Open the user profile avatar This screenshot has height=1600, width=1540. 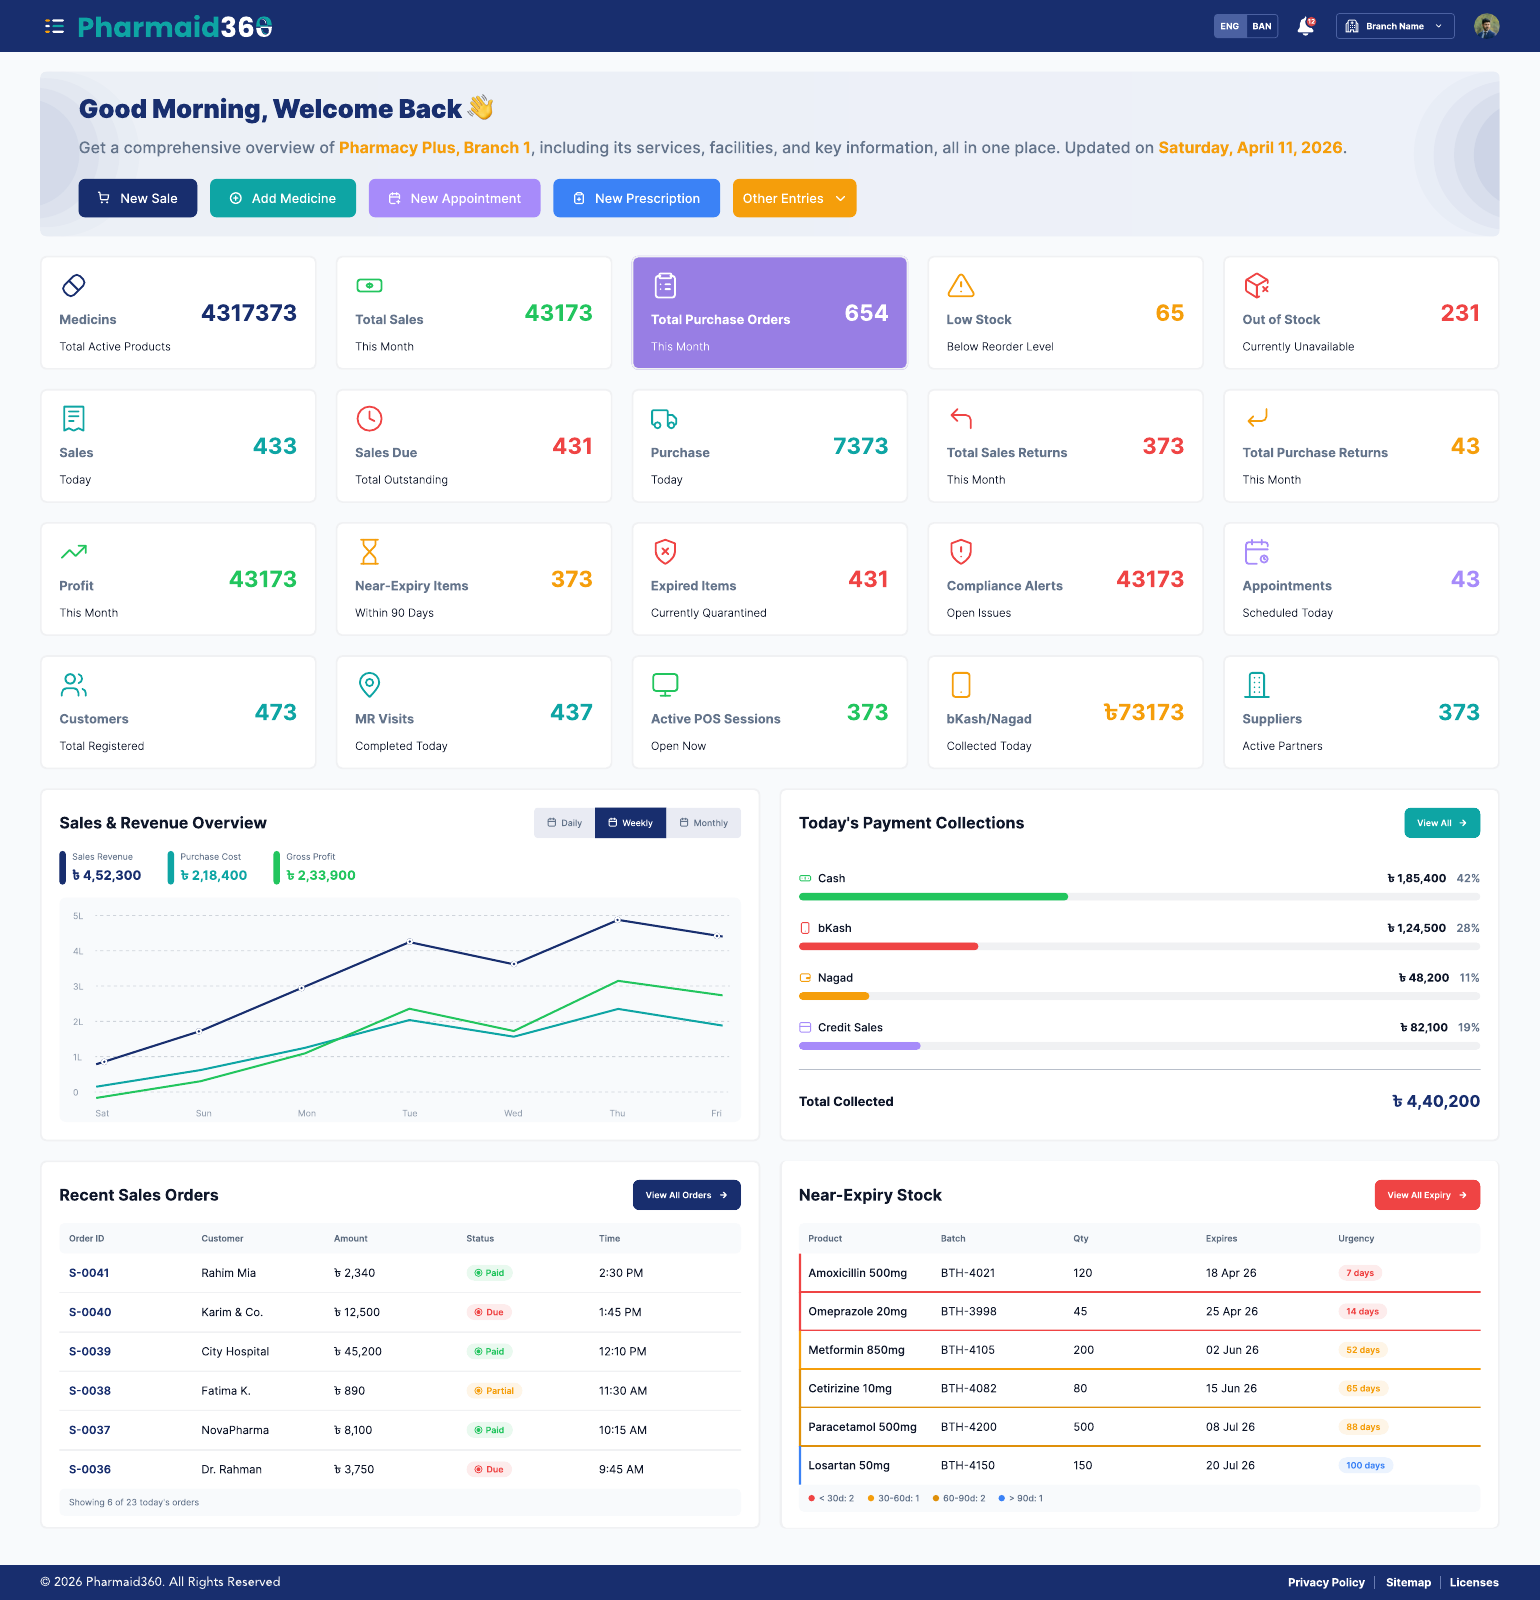point(1486,26)
